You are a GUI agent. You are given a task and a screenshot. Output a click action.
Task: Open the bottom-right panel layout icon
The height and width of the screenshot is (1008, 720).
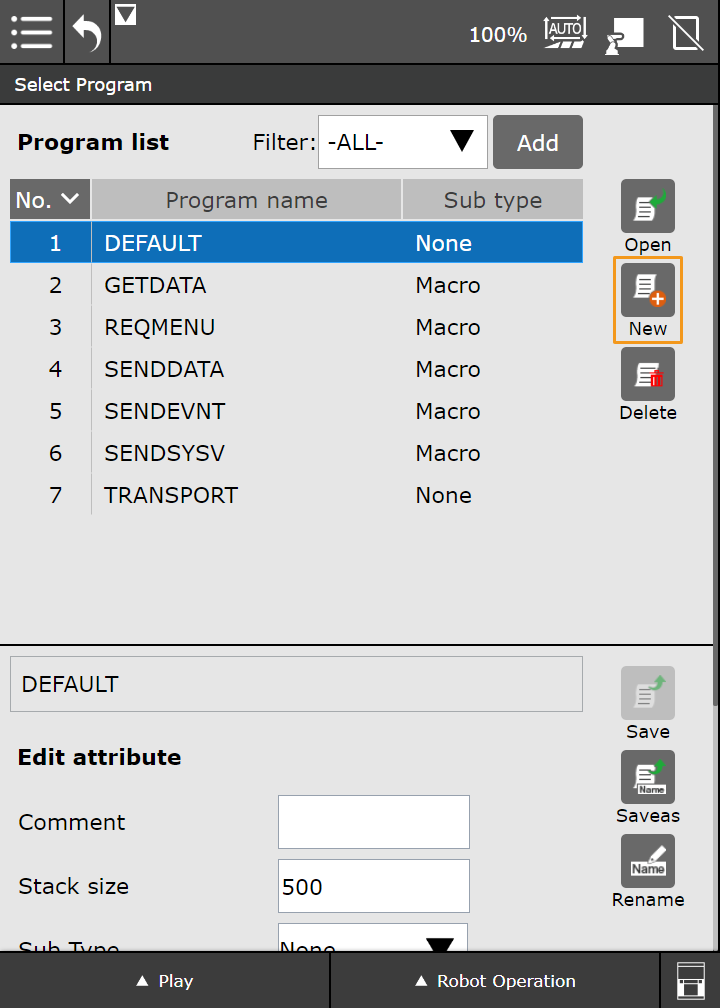(x=690, y=980)
